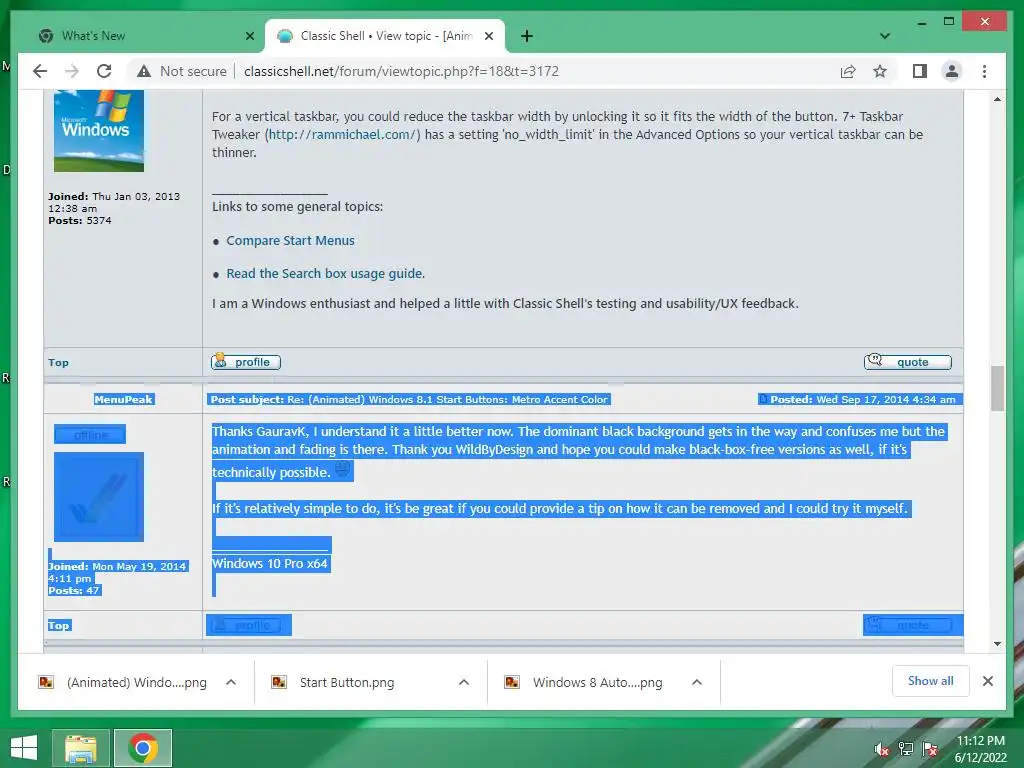Reload the Classic Shell forum page
This screenshot has width=1024, height=768.
point(104,71)
